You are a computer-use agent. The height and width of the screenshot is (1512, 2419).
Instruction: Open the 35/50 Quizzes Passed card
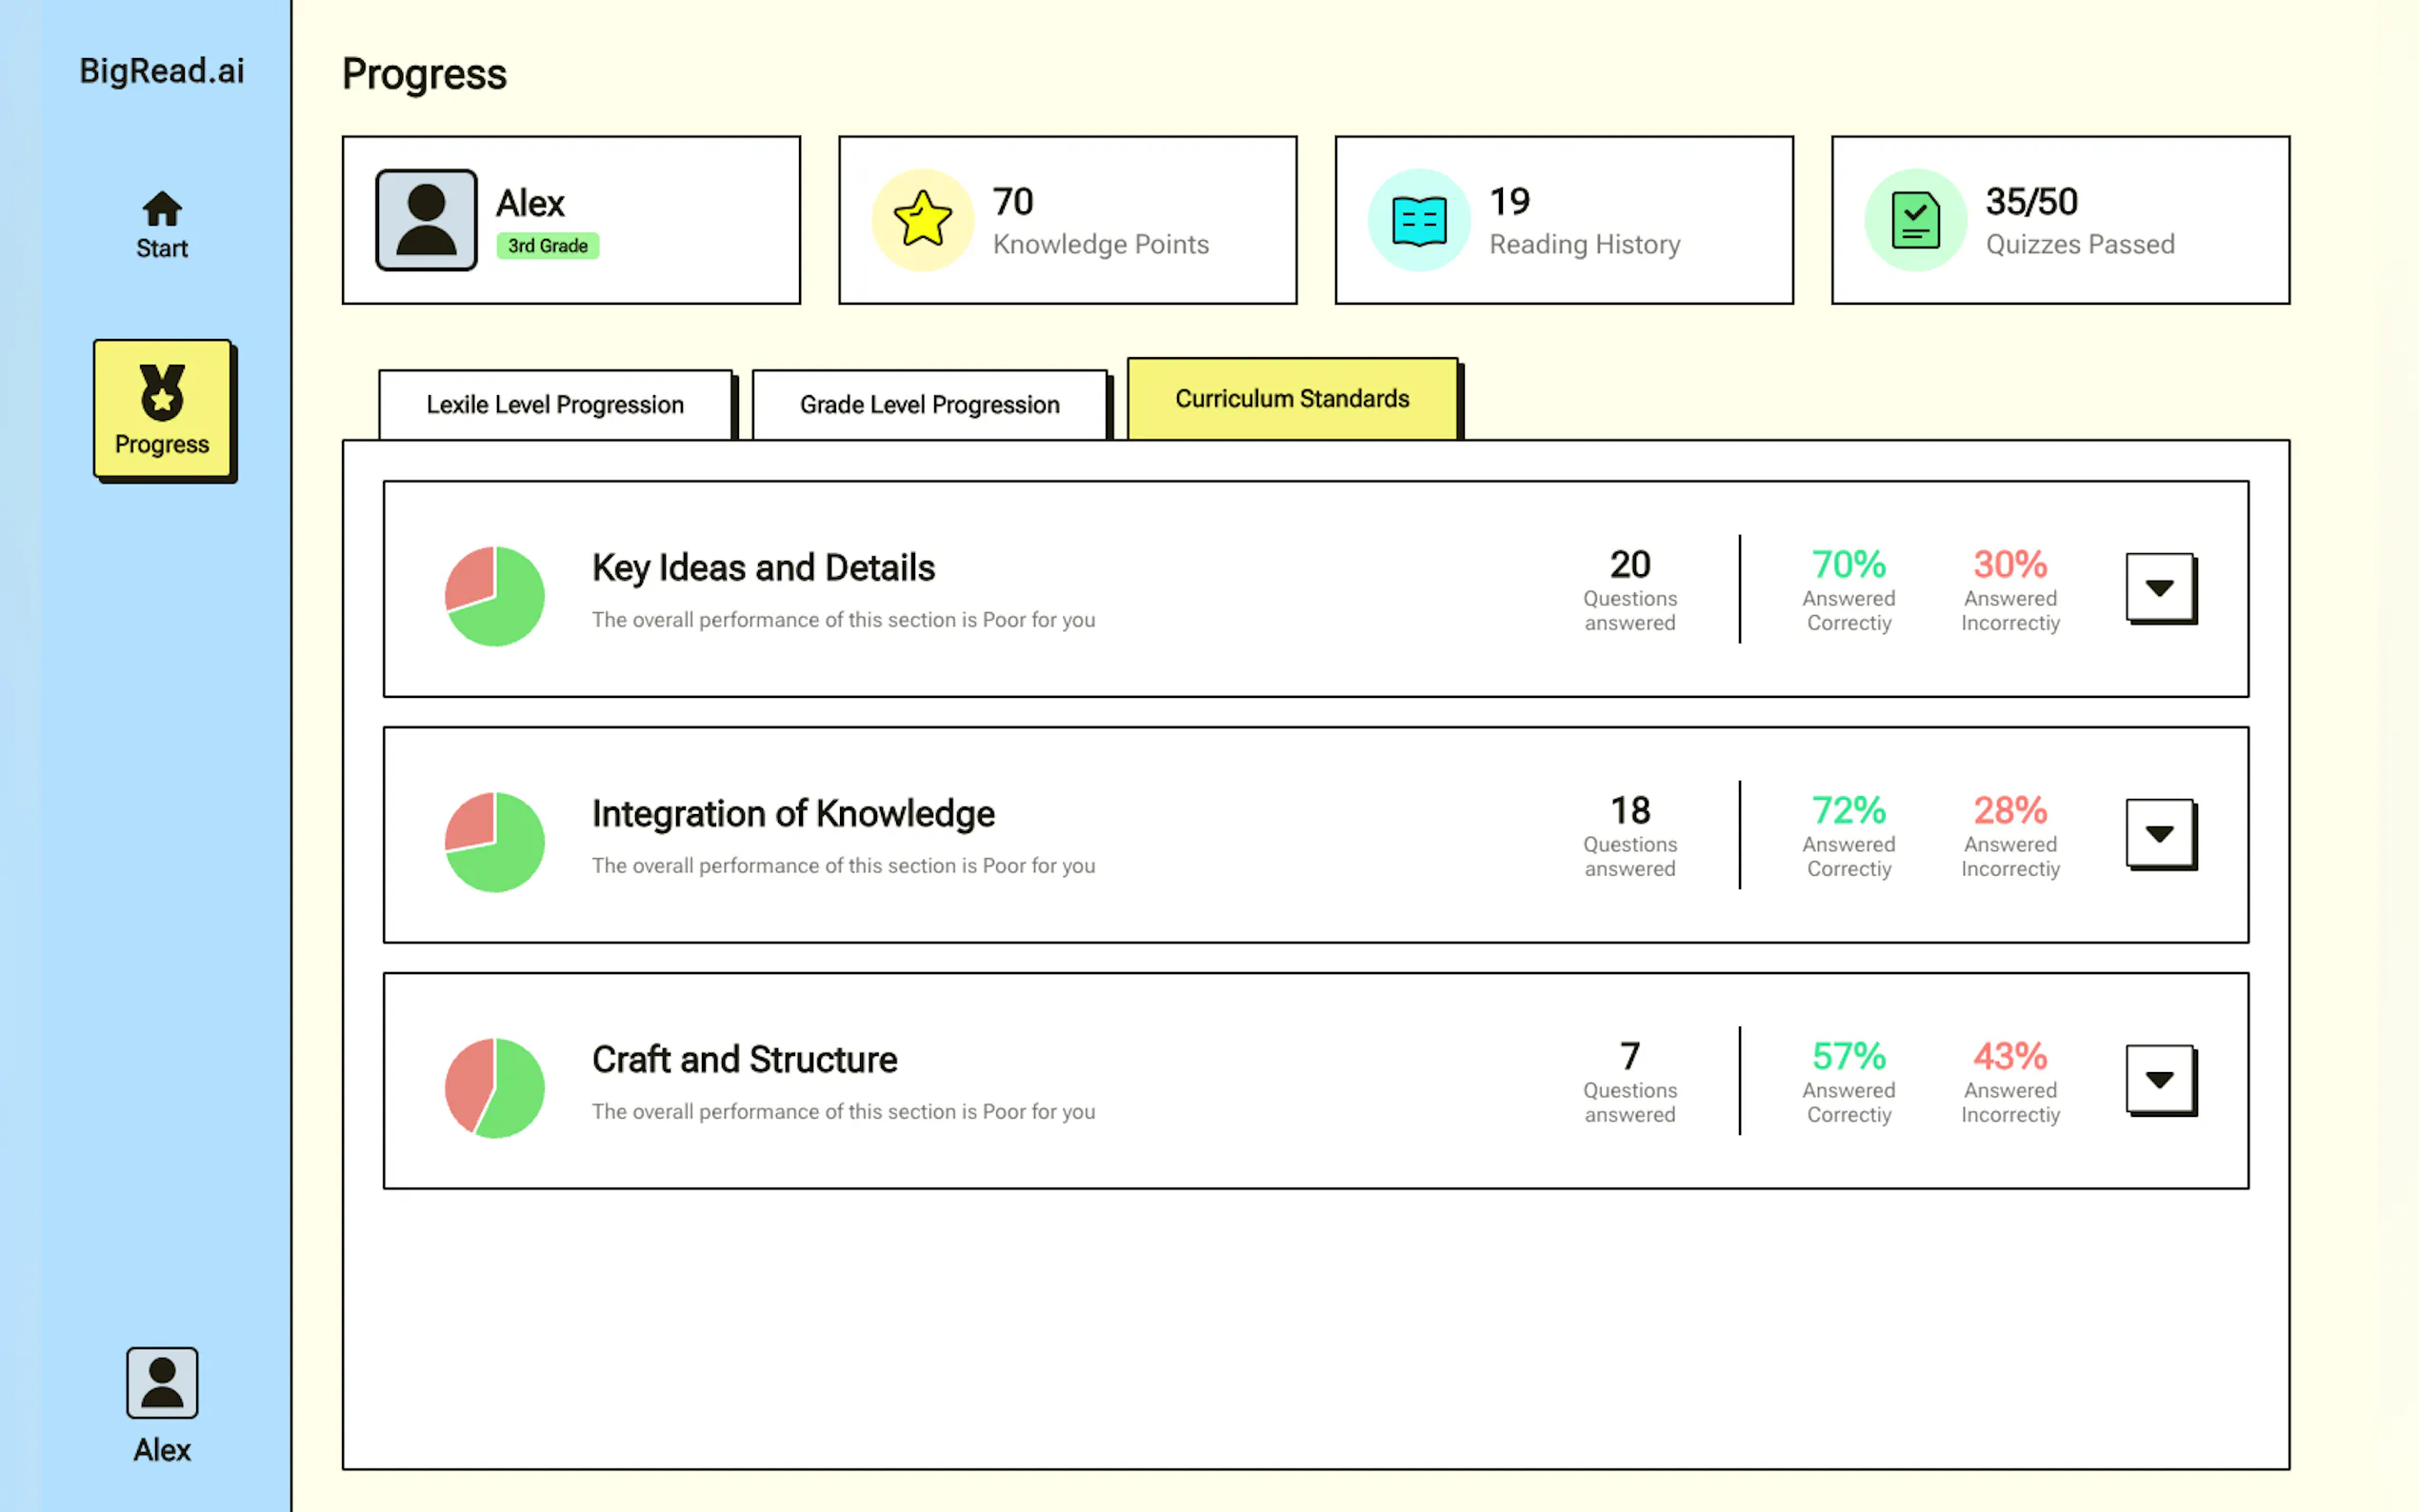click(x=2060, y=220)
